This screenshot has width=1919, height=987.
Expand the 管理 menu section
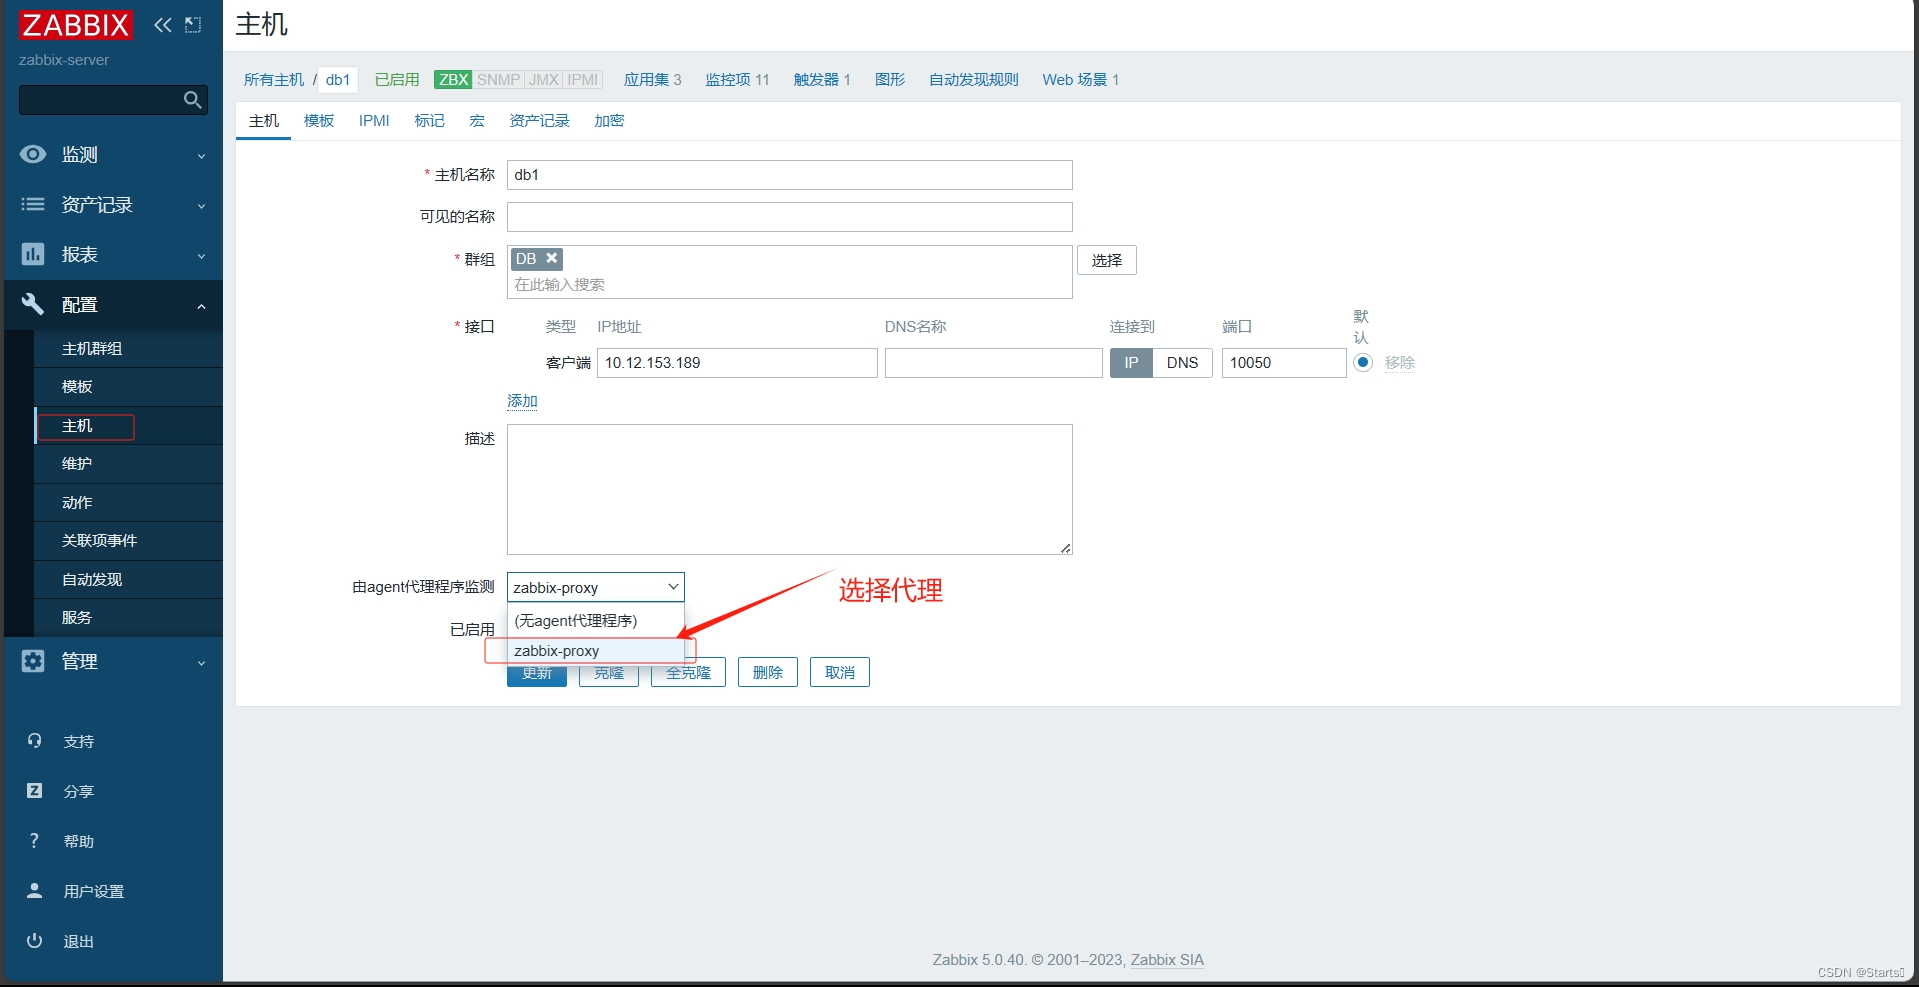point(113,661)
